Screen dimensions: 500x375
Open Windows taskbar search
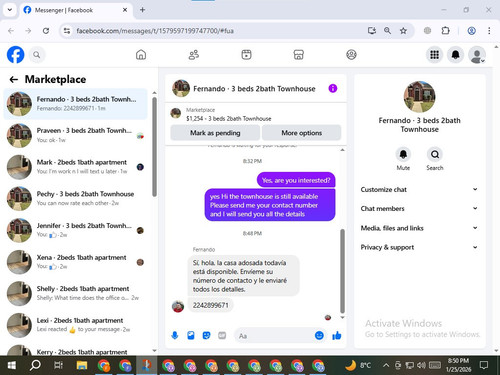coord(35,365)
